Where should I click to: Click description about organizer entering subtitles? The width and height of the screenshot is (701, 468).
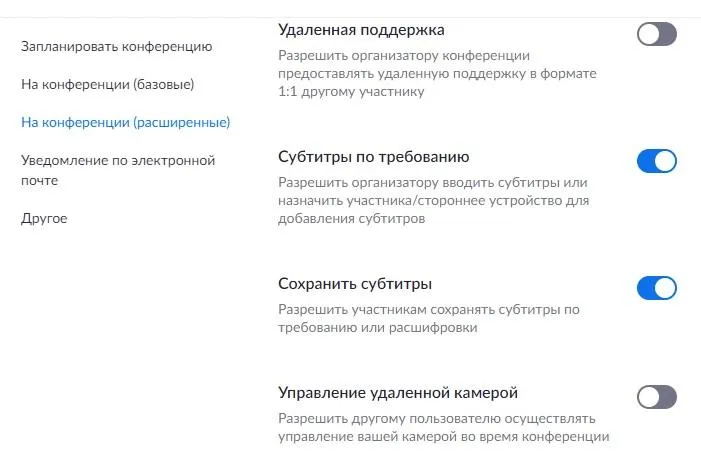[x=432, y=201]
